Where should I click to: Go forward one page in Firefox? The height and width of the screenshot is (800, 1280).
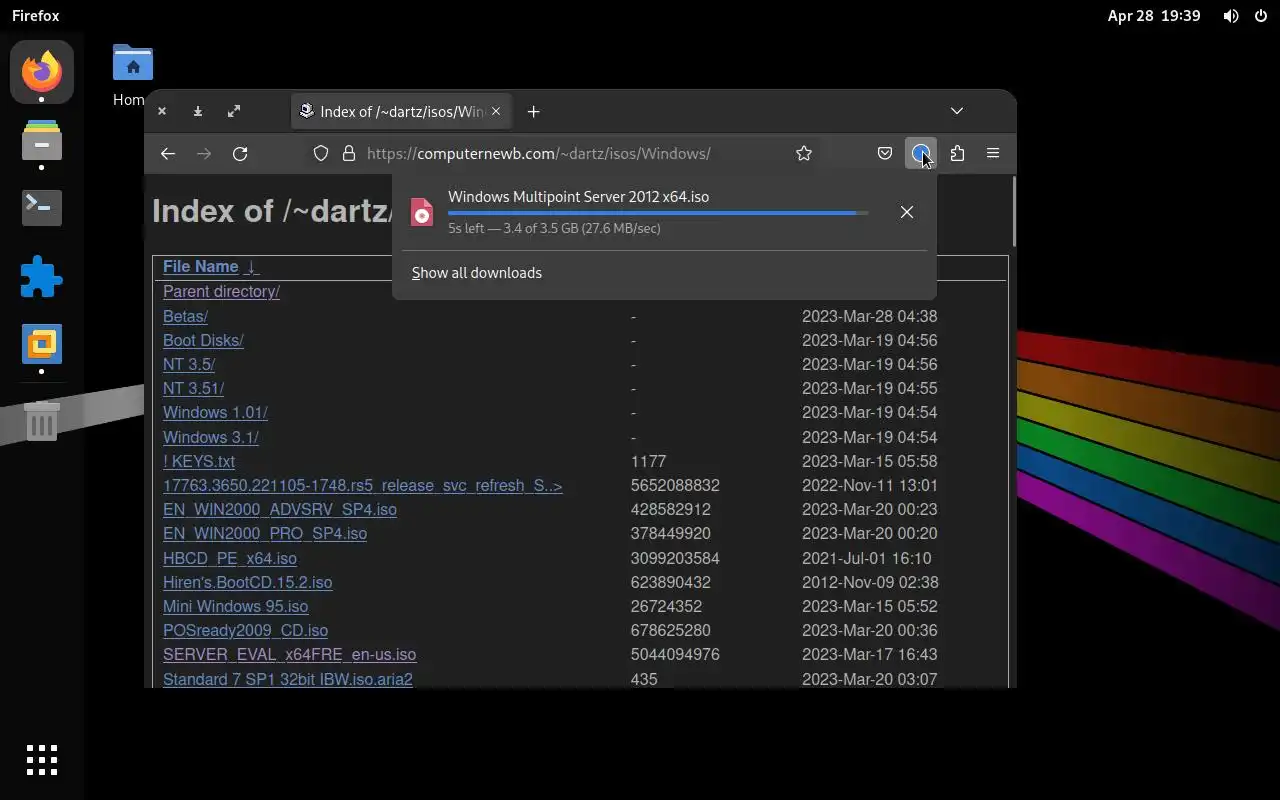point(204,153)
